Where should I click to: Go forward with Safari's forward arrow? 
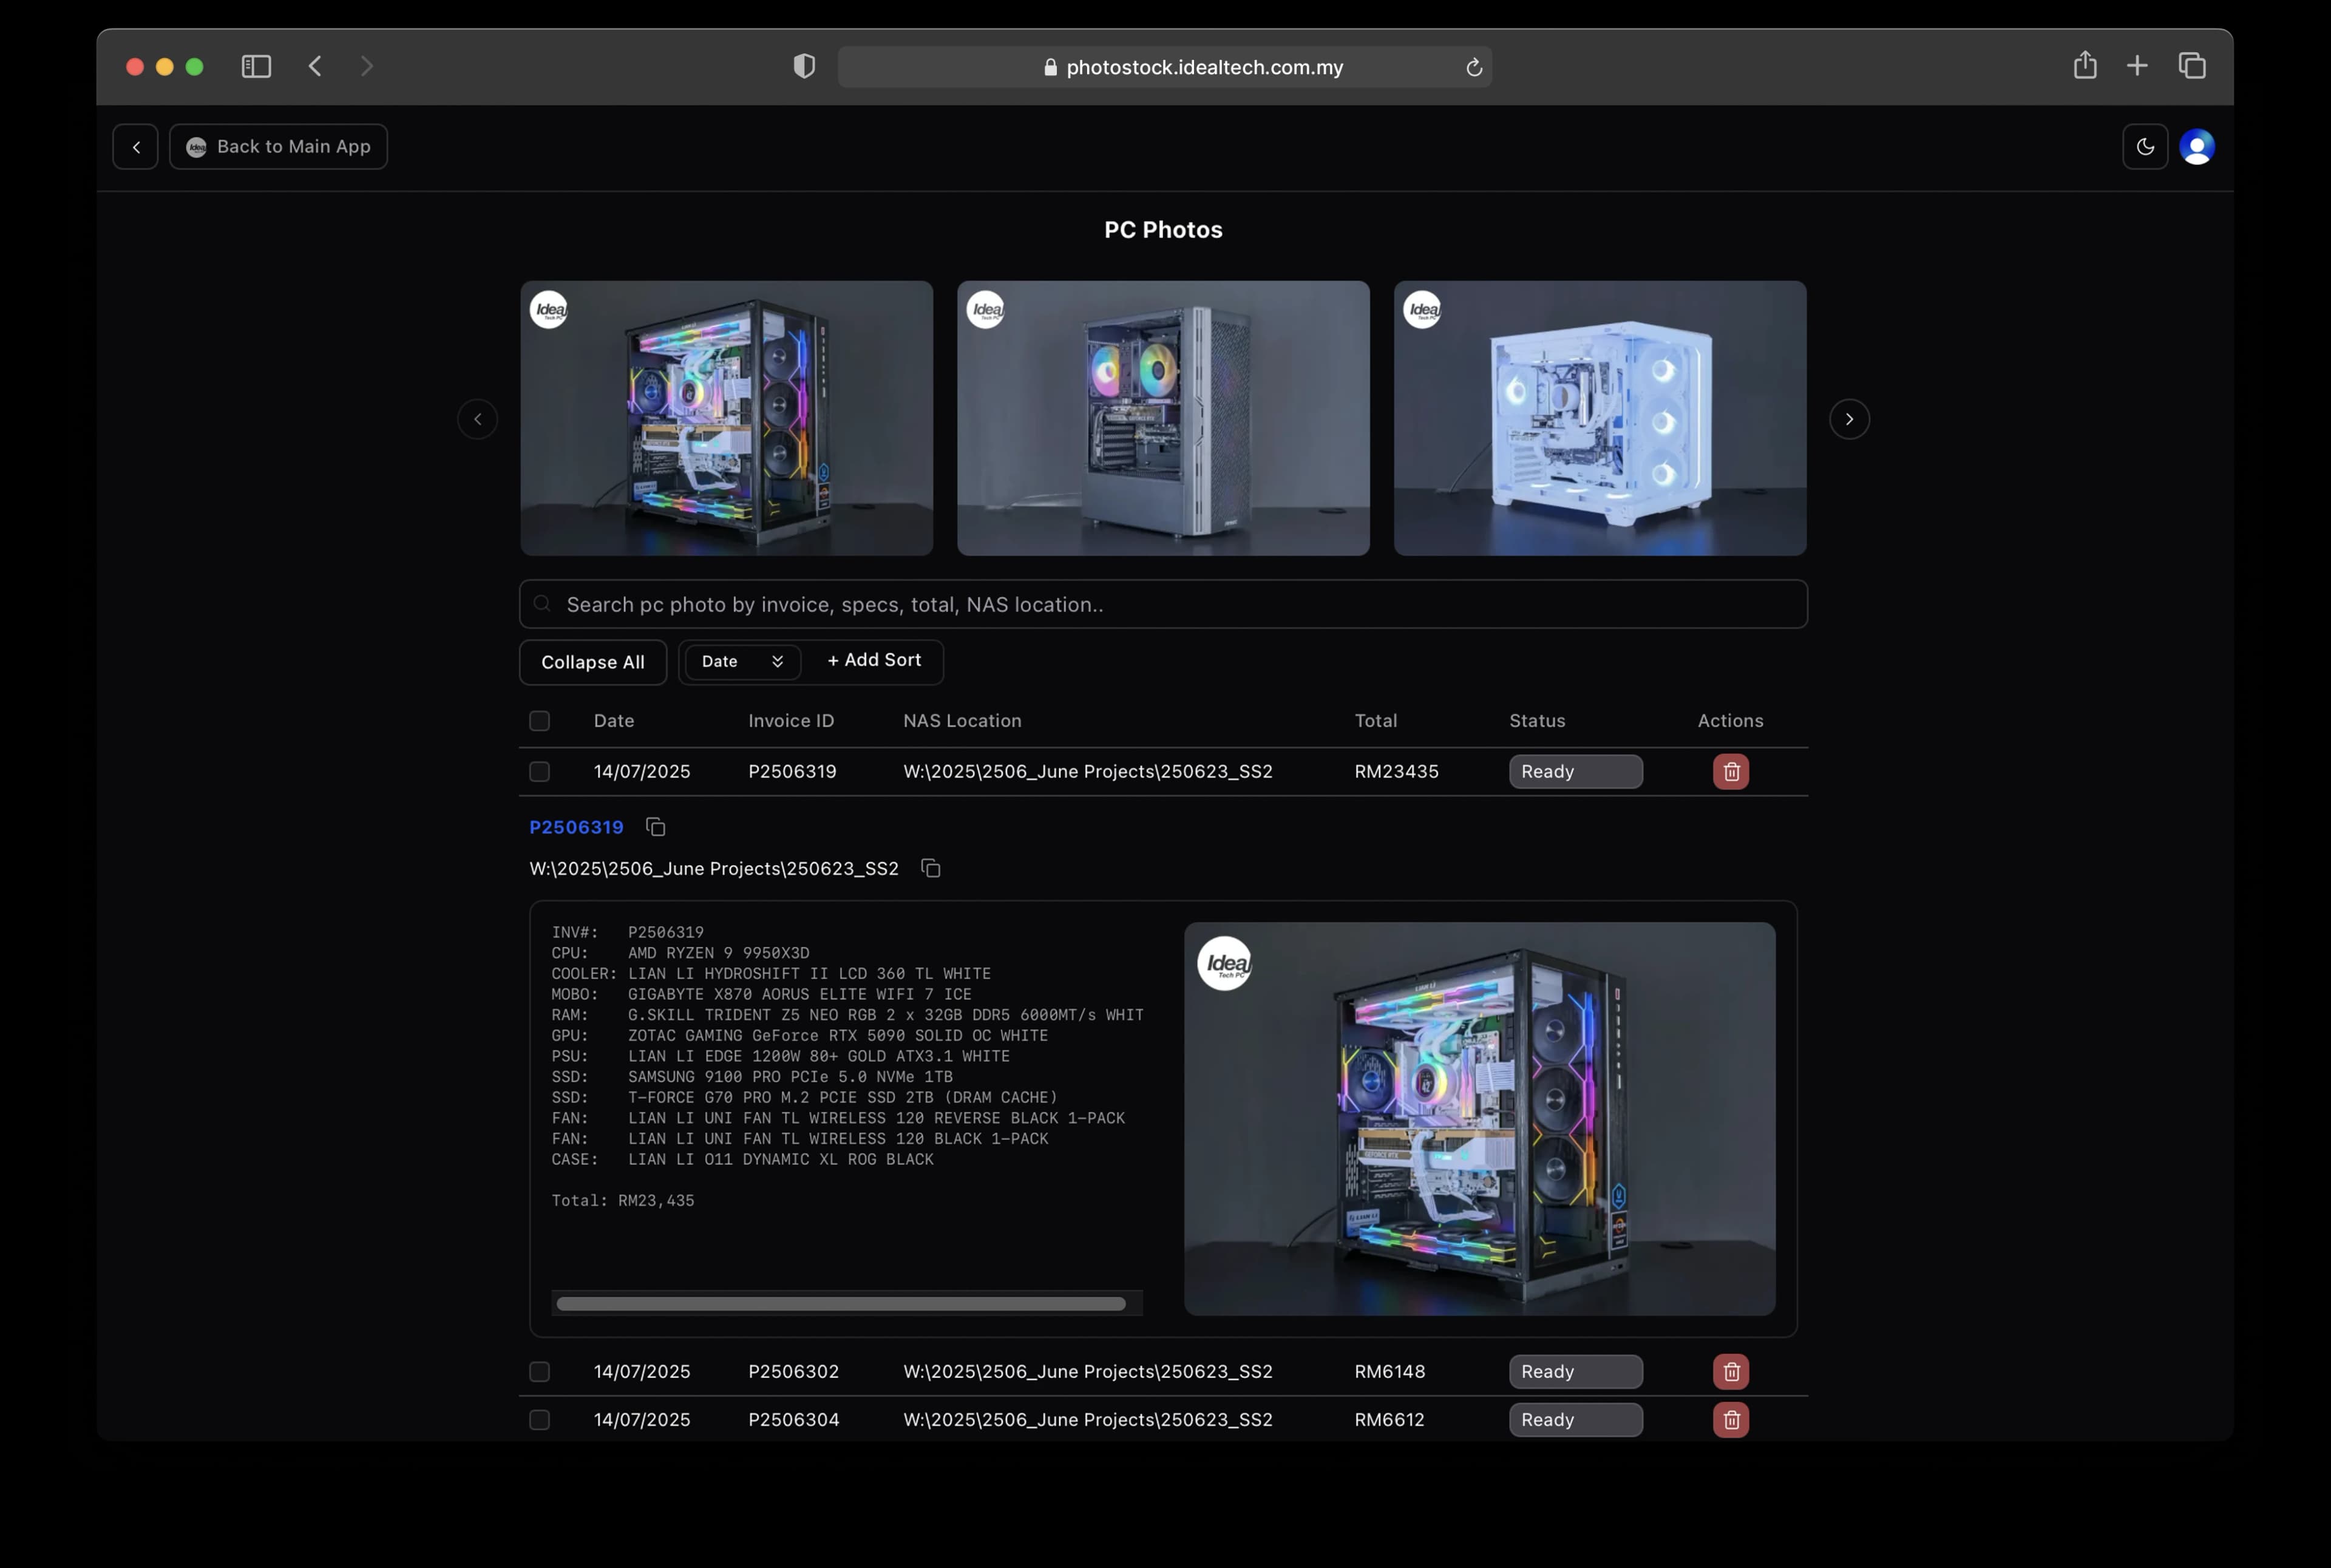[x=367, y=66]
